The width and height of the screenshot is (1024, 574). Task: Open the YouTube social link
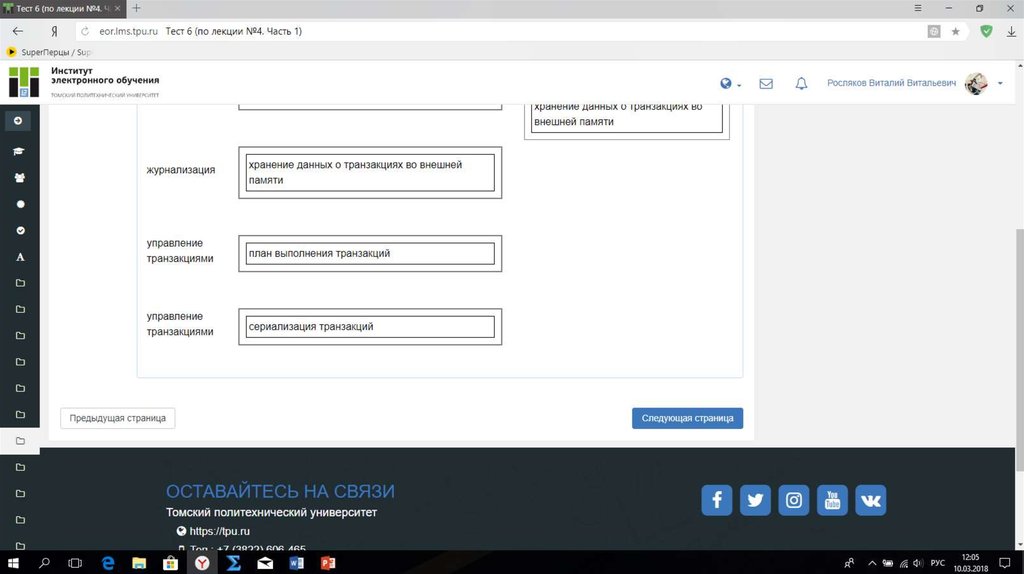pos(832,500)
